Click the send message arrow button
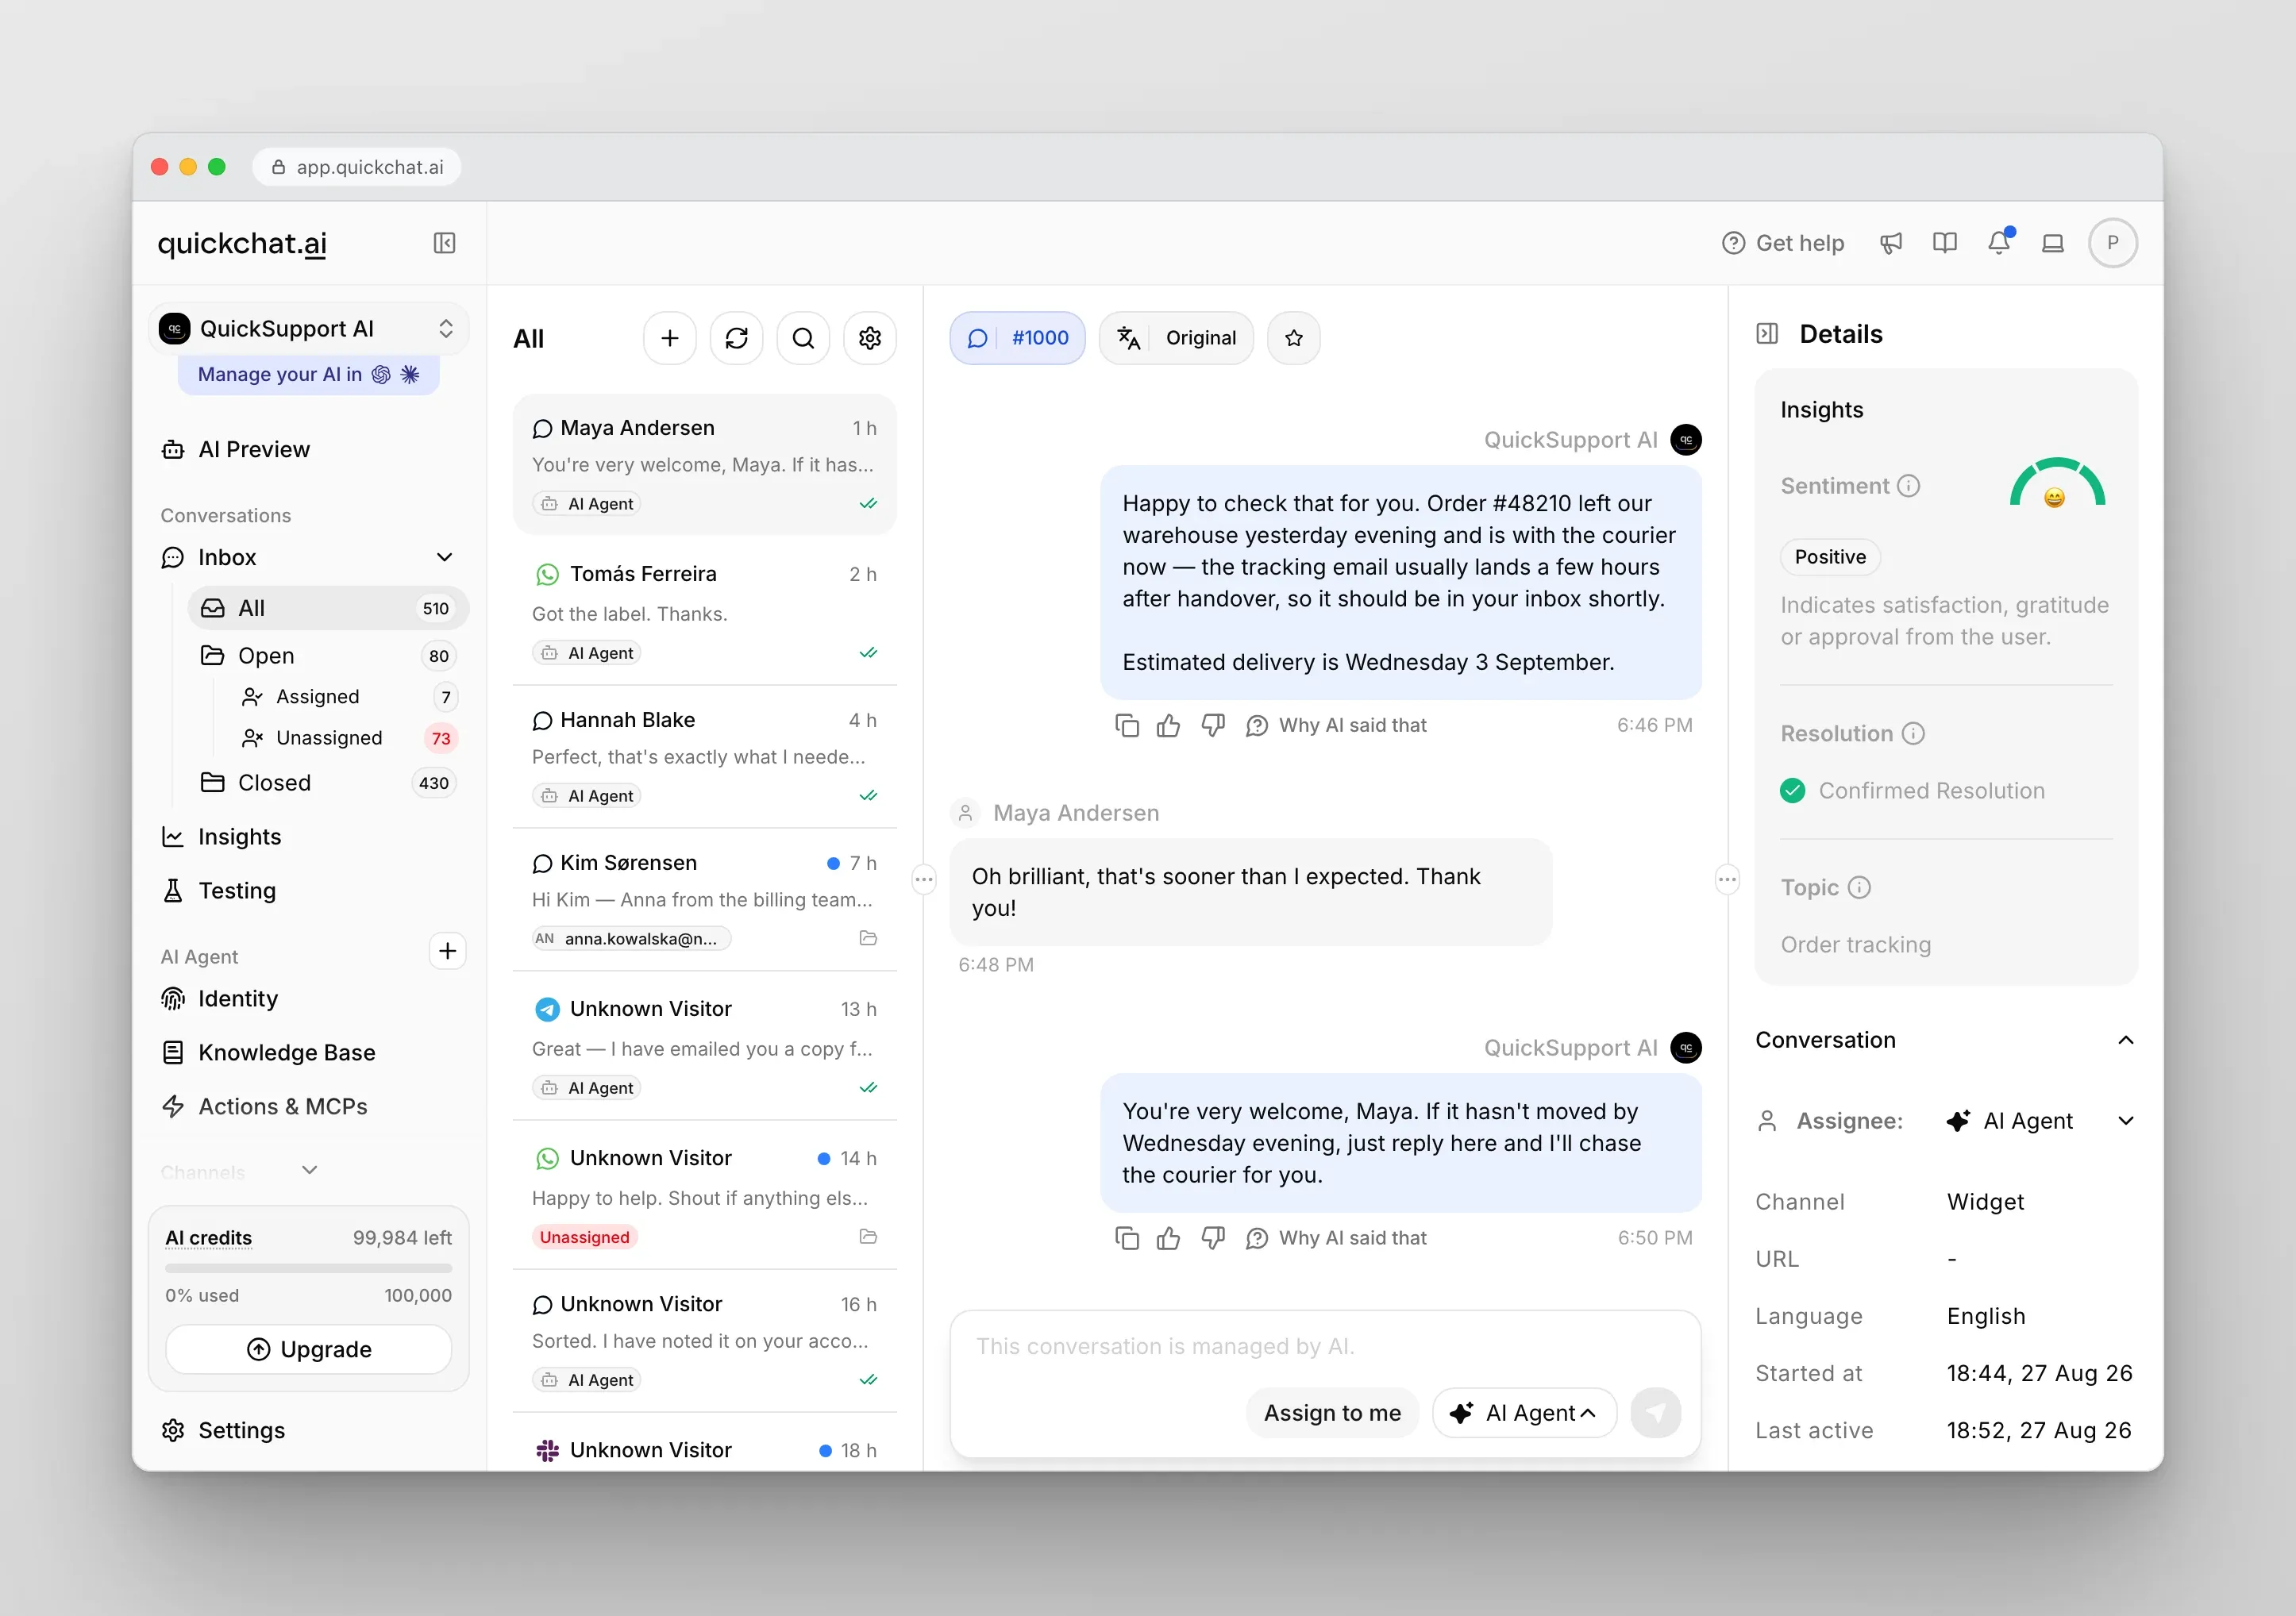 coord(1655,1412)
